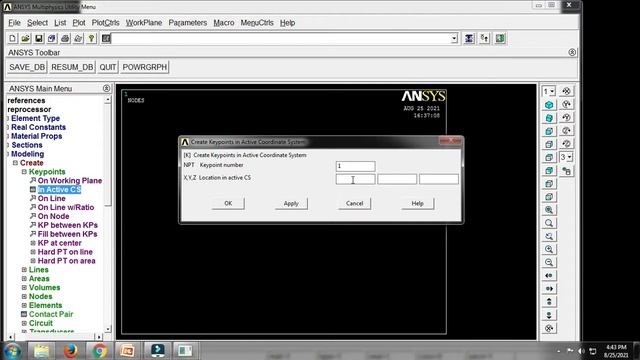Viewport: 640px width, 360px height.
Task: Select 'Hard PT on line' tree item
Action: click(x=65, y=252)
